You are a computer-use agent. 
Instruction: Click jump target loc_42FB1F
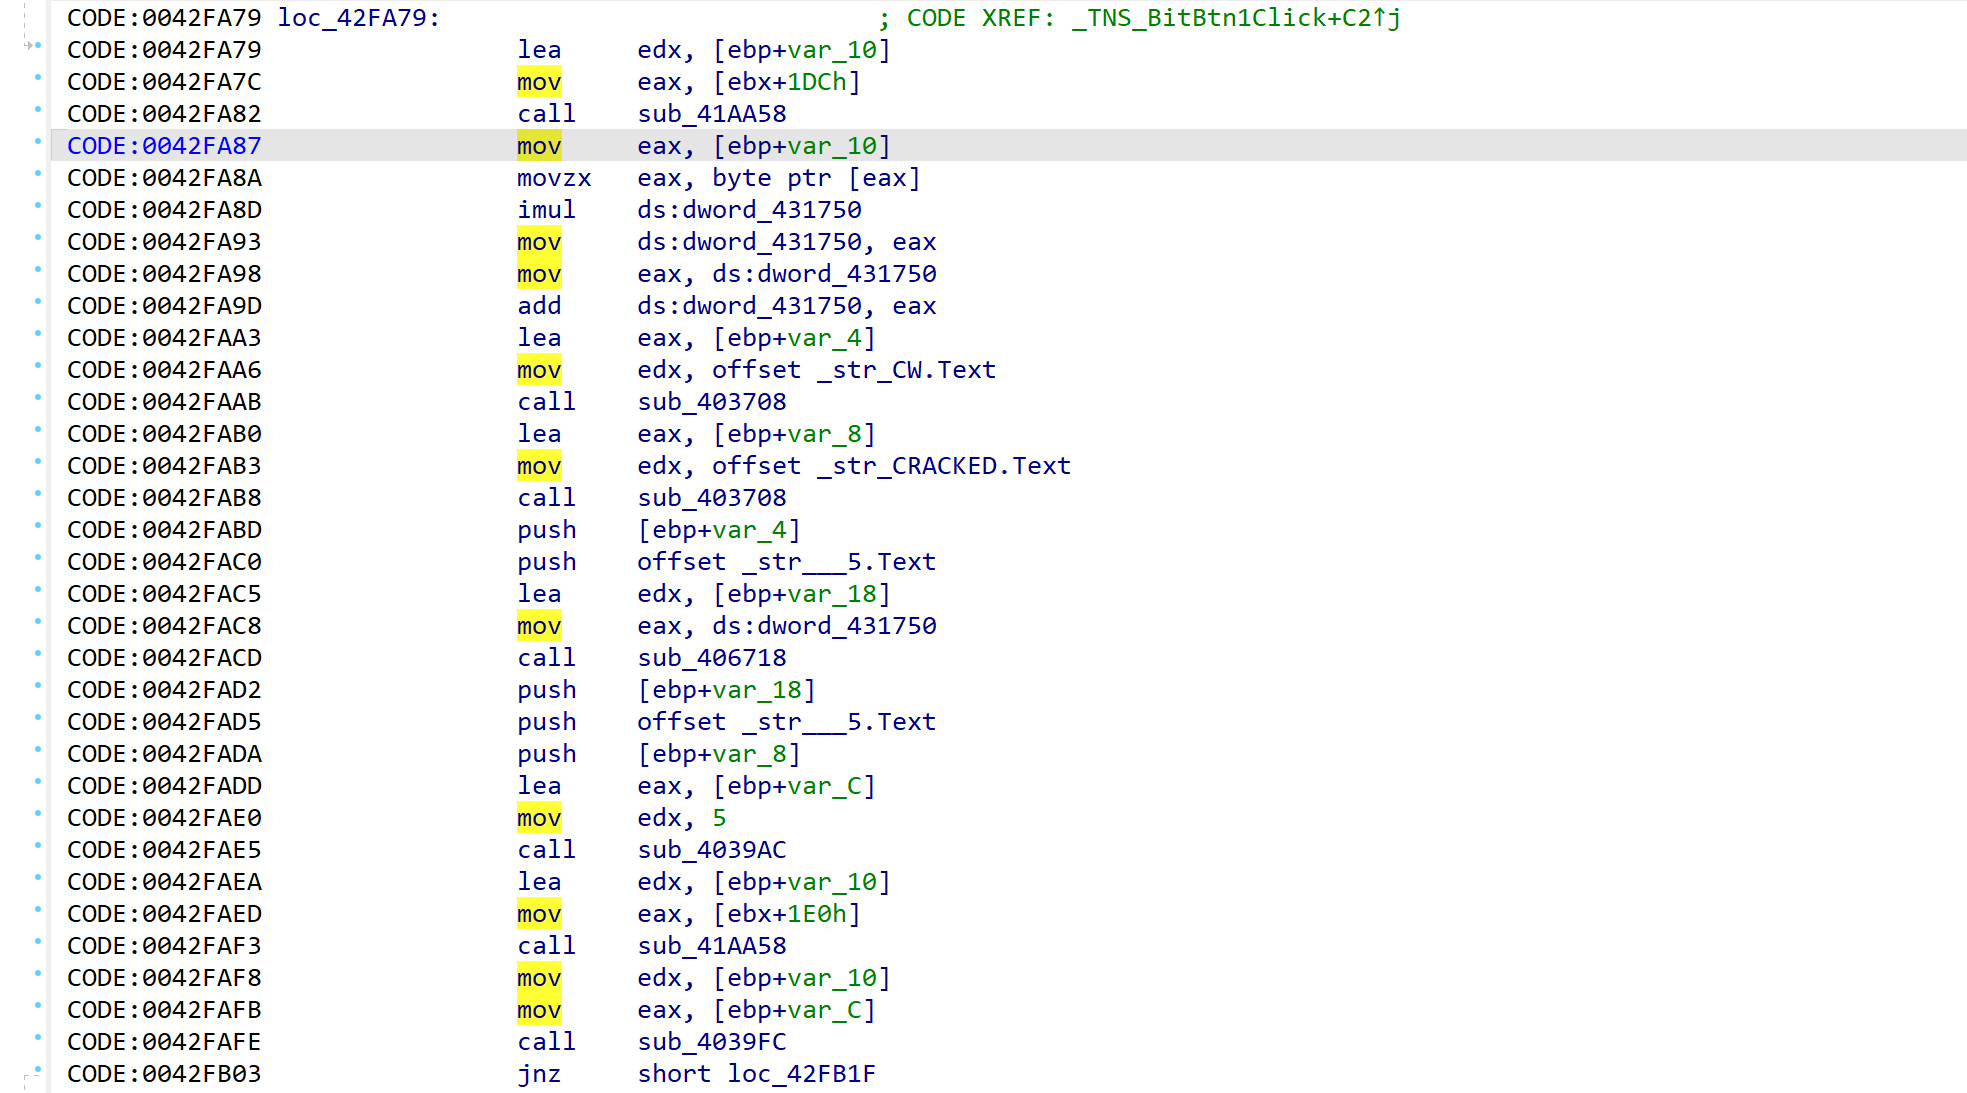point(802,1074)
